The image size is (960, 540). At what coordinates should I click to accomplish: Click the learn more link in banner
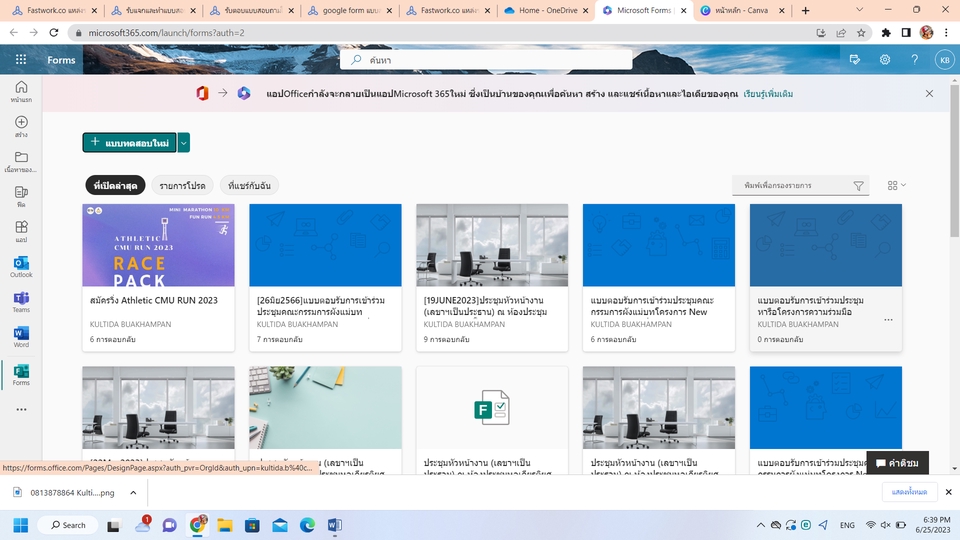coord(768,94)
